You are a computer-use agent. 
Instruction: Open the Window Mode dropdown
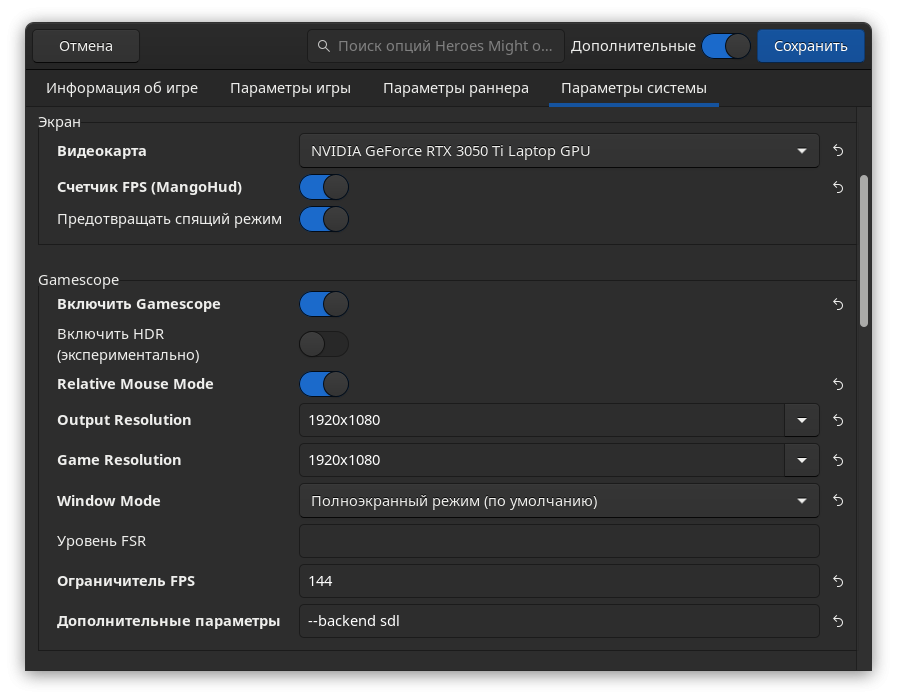(559, 501)
